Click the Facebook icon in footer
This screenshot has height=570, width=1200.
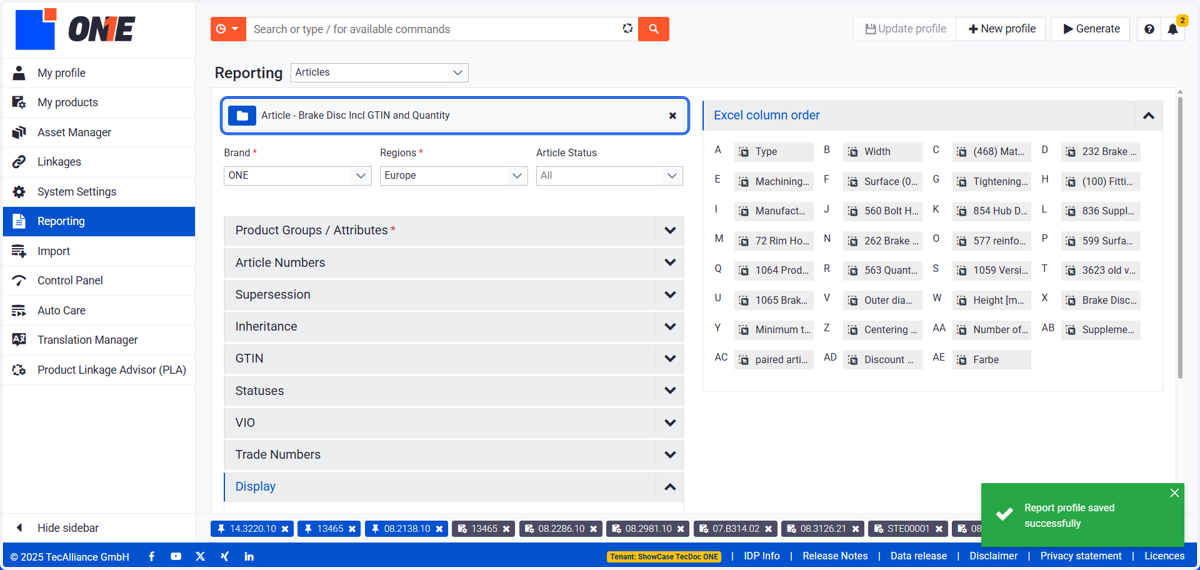point(152,556)
